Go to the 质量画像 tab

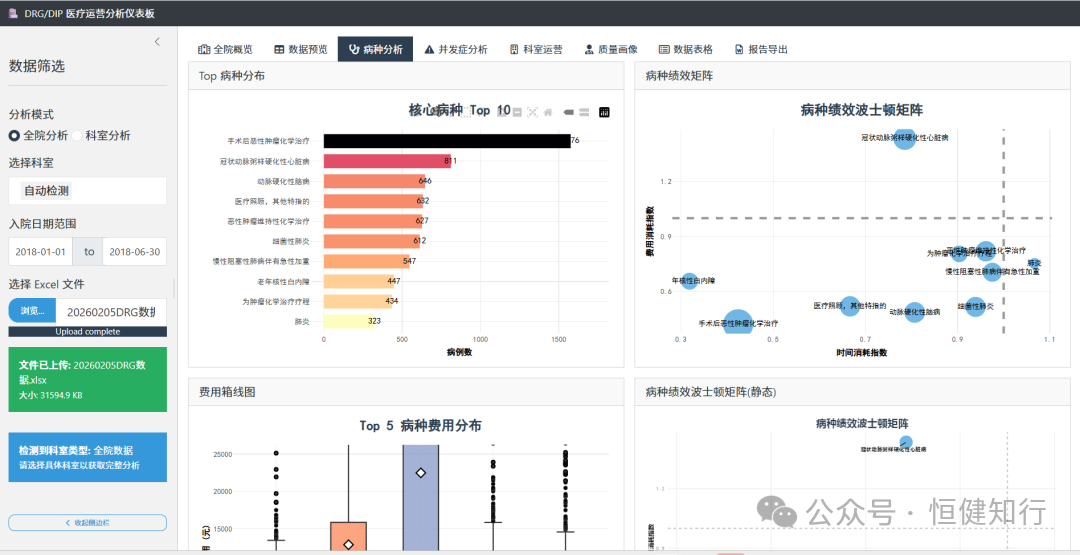pos(611,49)
